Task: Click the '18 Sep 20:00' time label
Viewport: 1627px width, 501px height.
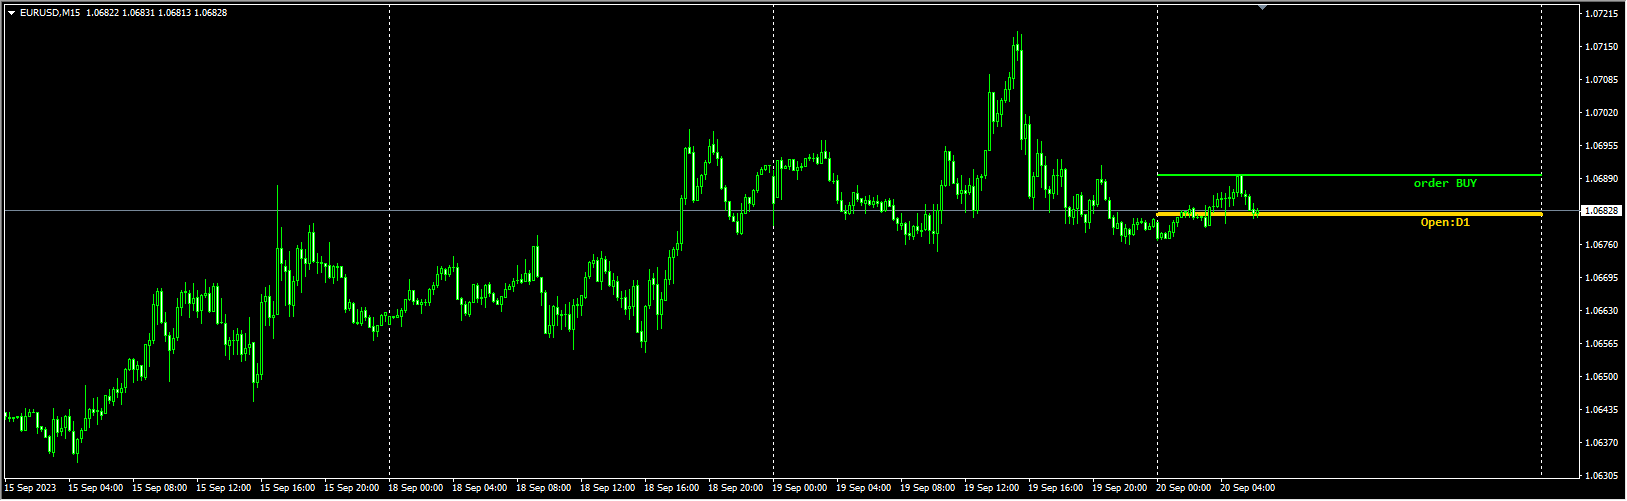Action: (735, 489)
